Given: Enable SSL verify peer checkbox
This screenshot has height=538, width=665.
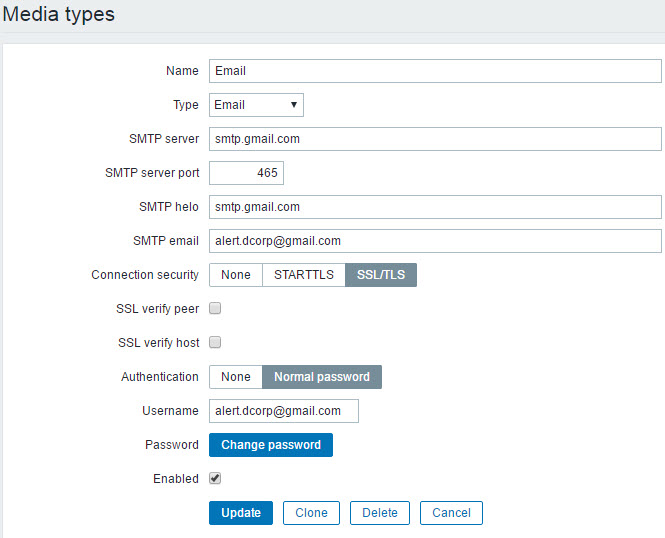Looking at the screenshot, I should (215, 309).
